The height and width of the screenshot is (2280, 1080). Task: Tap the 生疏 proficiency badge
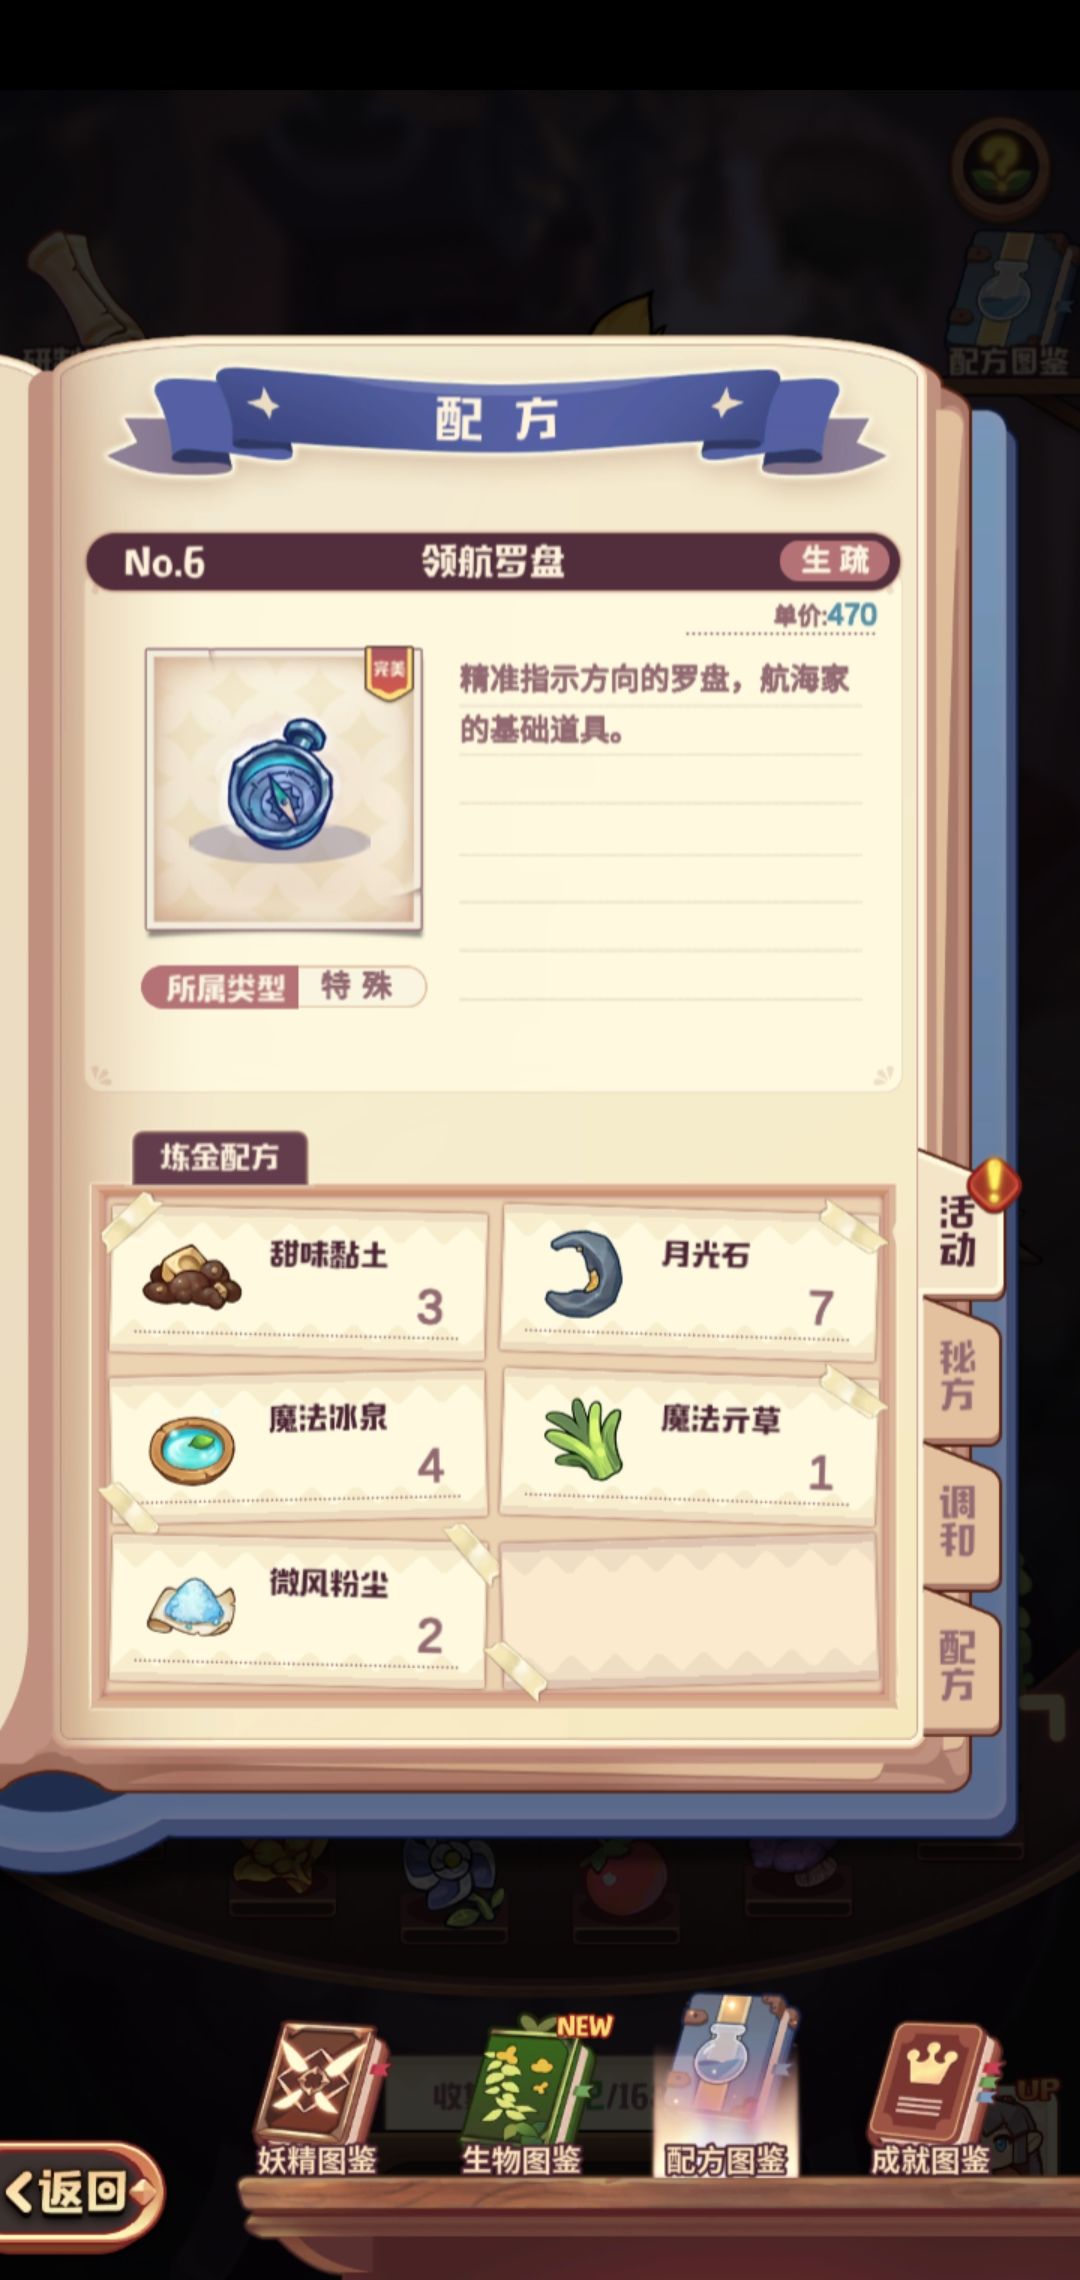coord(835,560)
